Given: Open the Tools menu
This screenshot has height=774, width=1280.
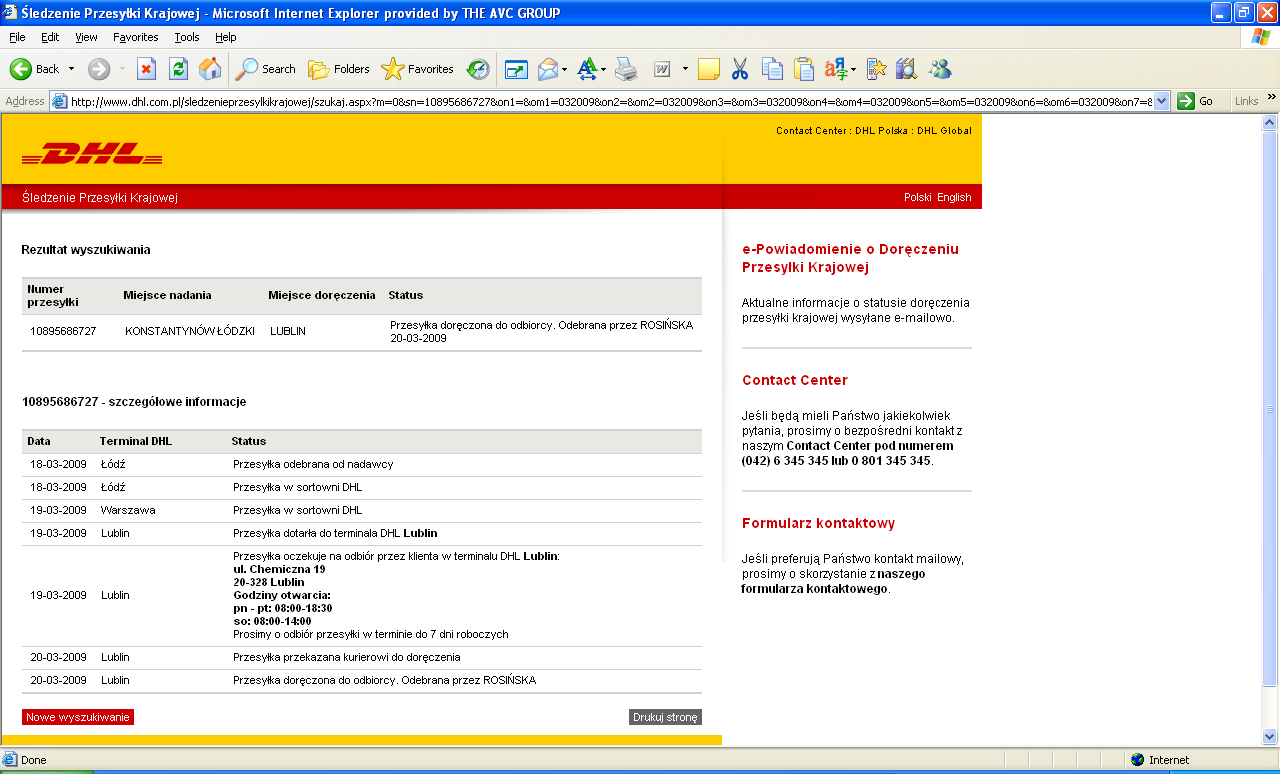Looking at the screenshot, I should click(187, 37).
